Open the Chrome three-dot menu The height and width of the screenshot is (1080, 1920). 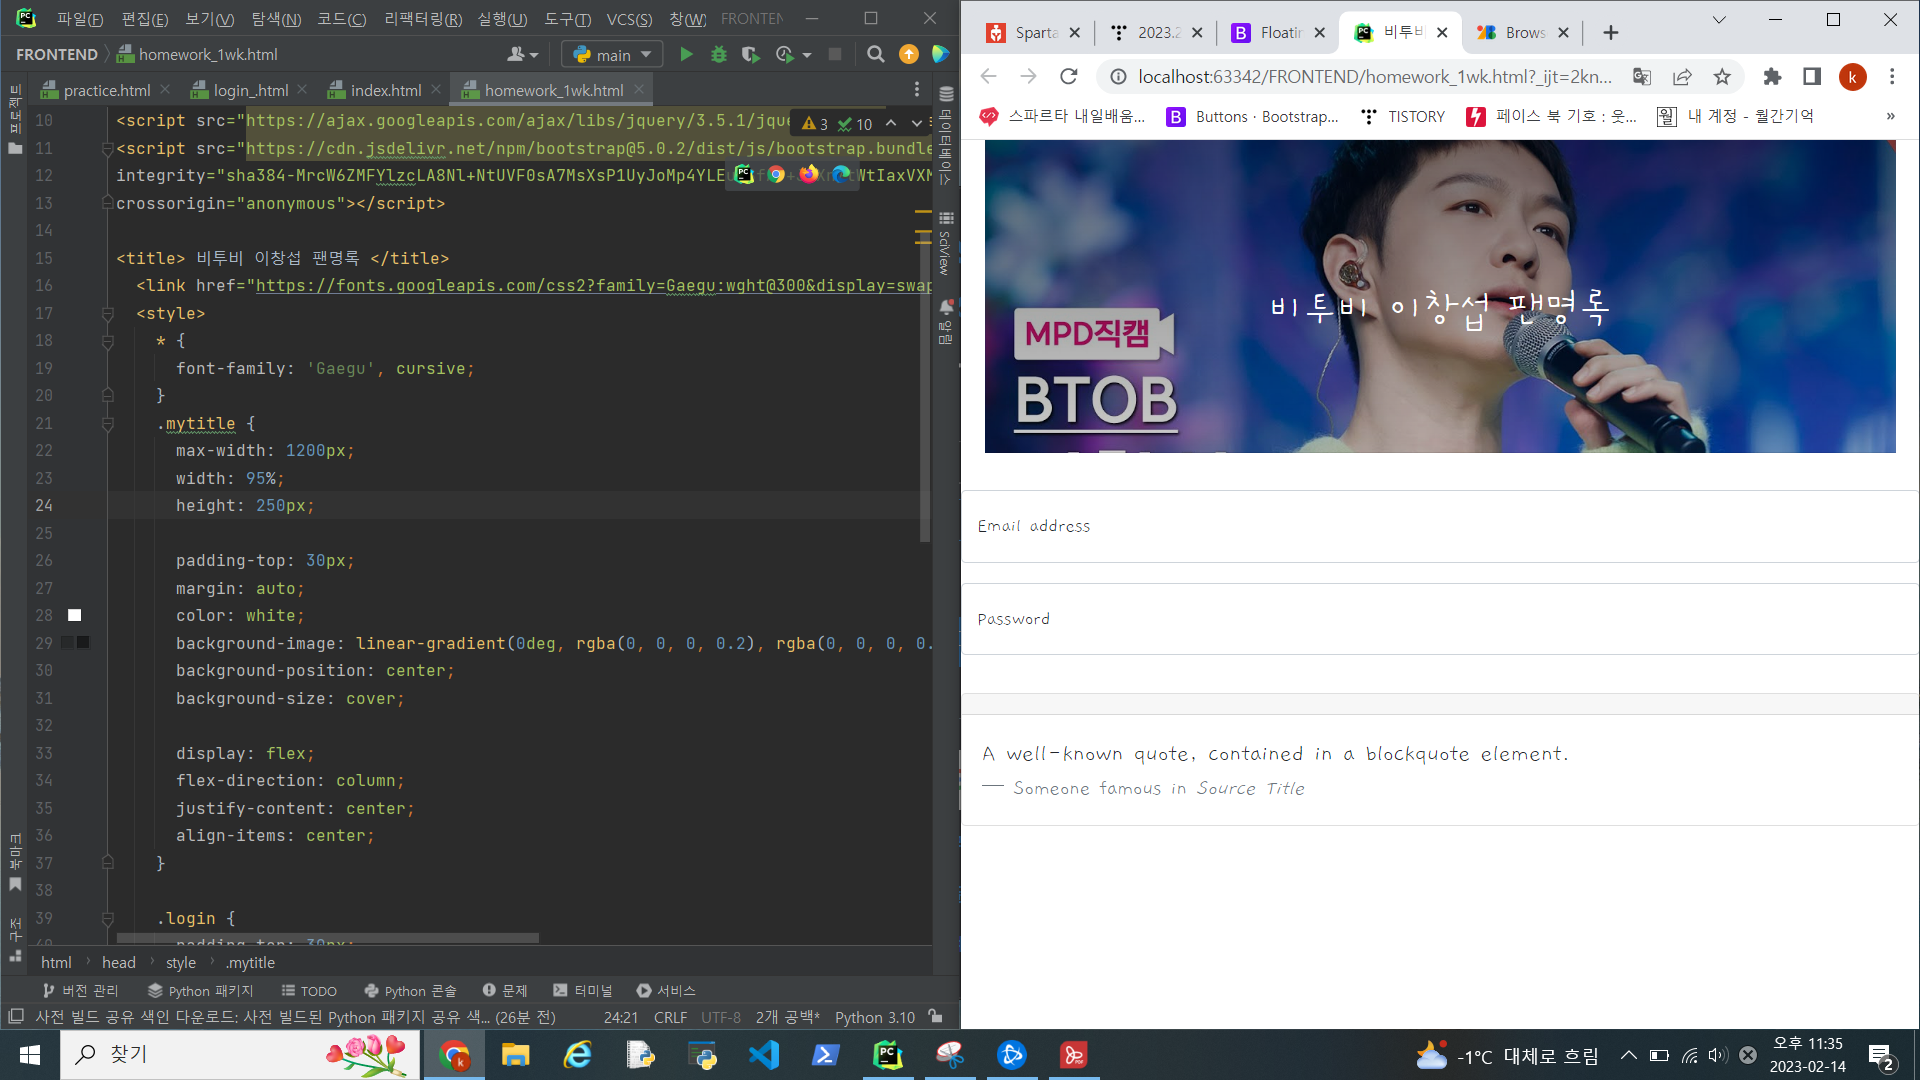click(1892, 76)
